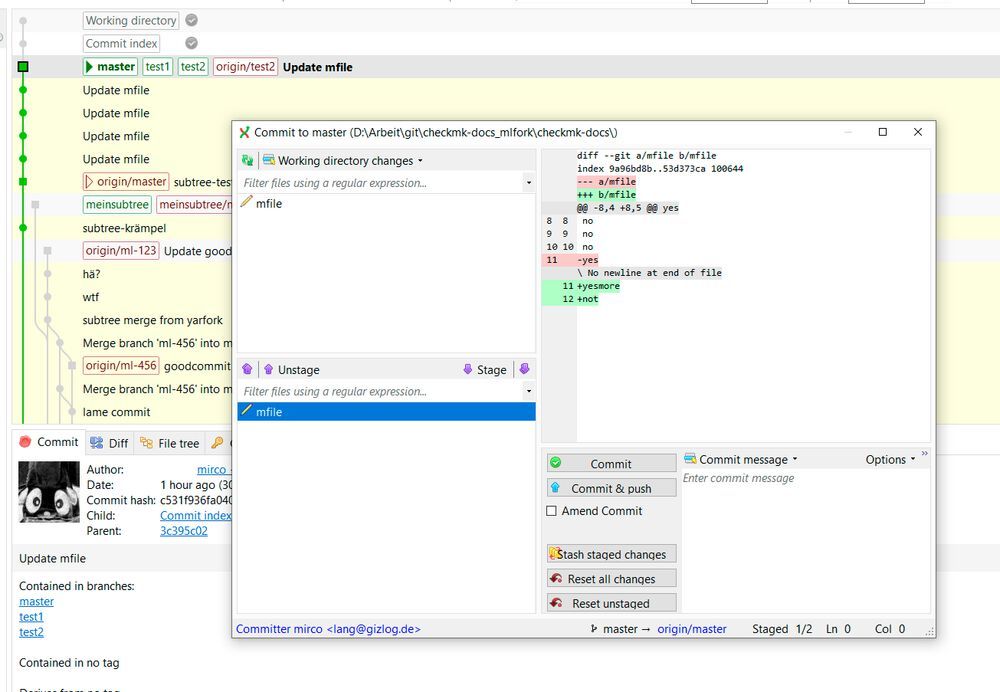Screen dimensions: 1000x692
Task: Click the purple Stage arrow button
Action: tap(484, 369)
